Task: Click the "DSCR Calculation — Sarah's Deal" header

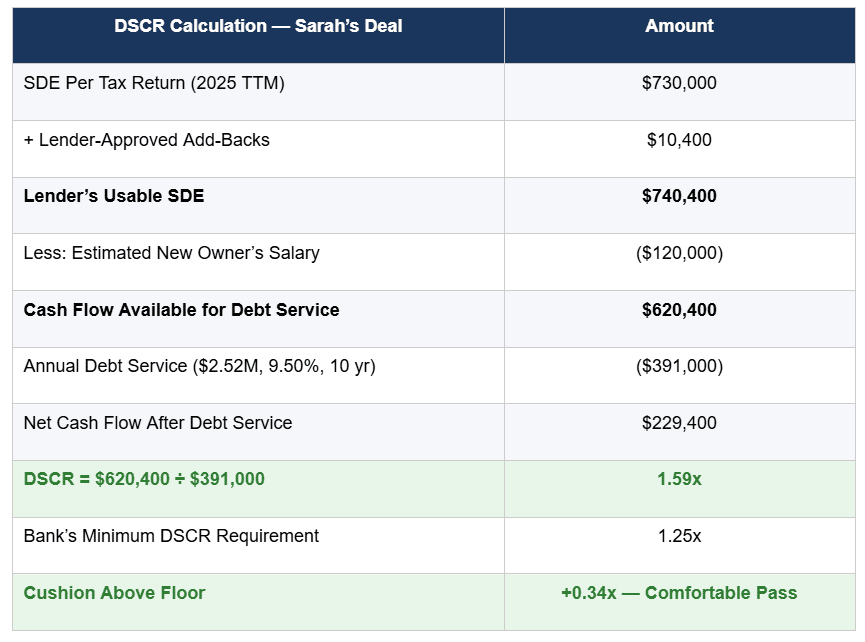Action: click(x=258, y=26)
